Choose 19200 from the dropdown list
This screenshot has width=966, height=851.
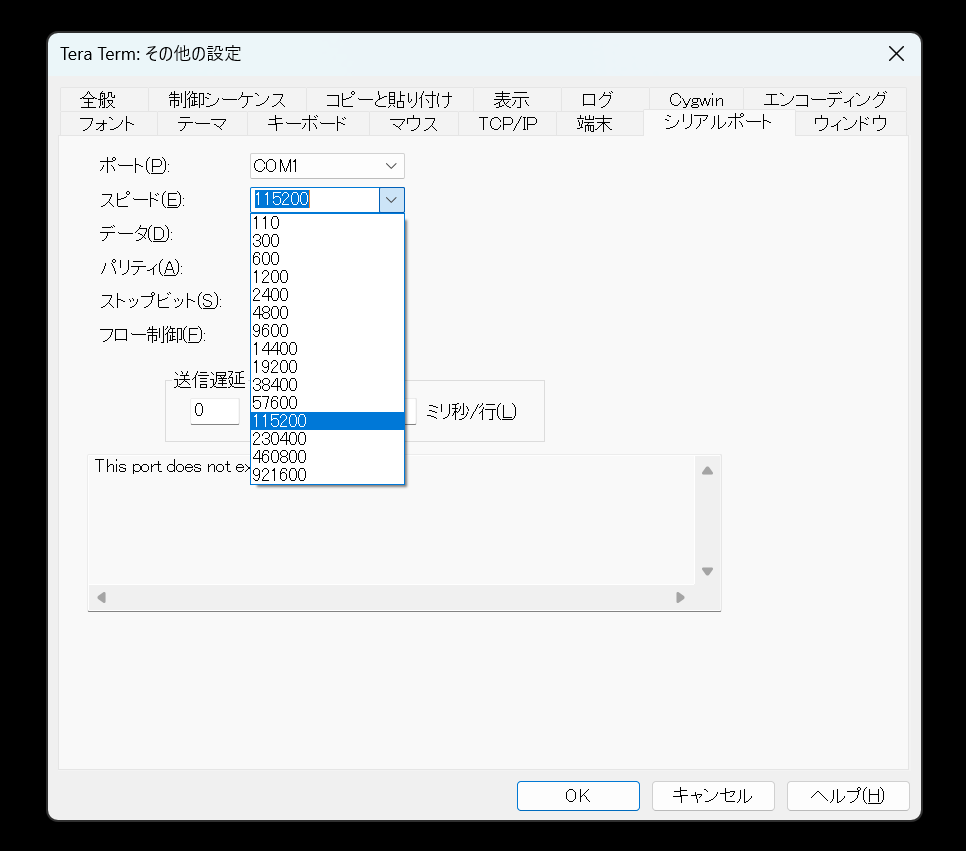[327, 367]
